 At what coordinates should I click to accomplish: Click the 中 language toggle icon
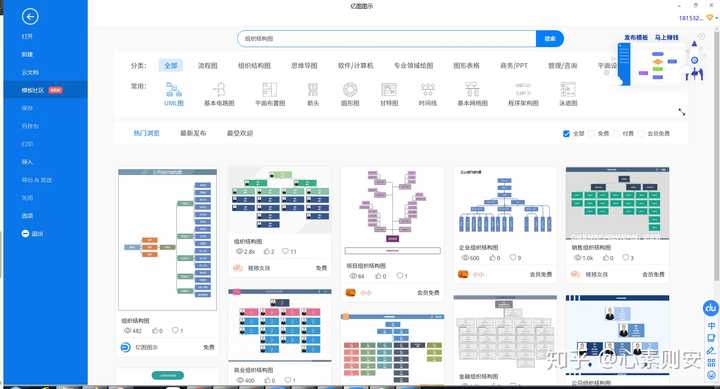711,326
